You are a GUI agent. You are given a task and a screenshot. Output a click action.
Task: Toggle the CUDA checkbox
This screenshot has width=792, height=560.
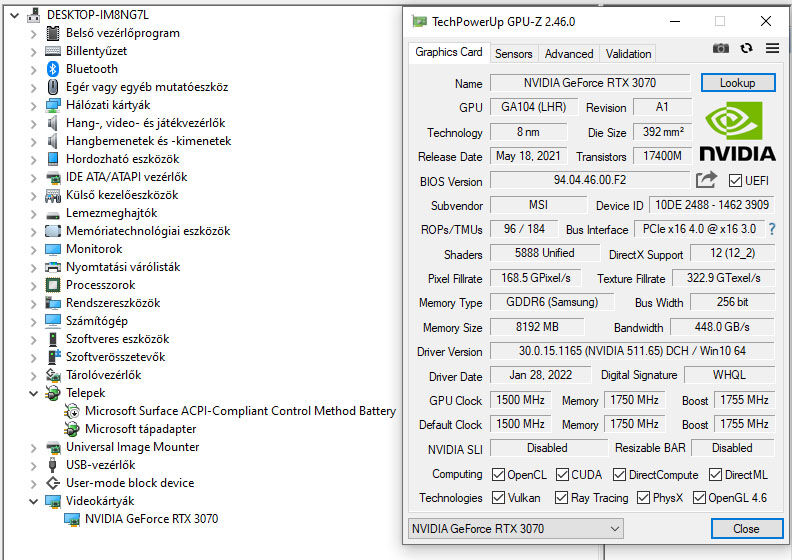562,475
